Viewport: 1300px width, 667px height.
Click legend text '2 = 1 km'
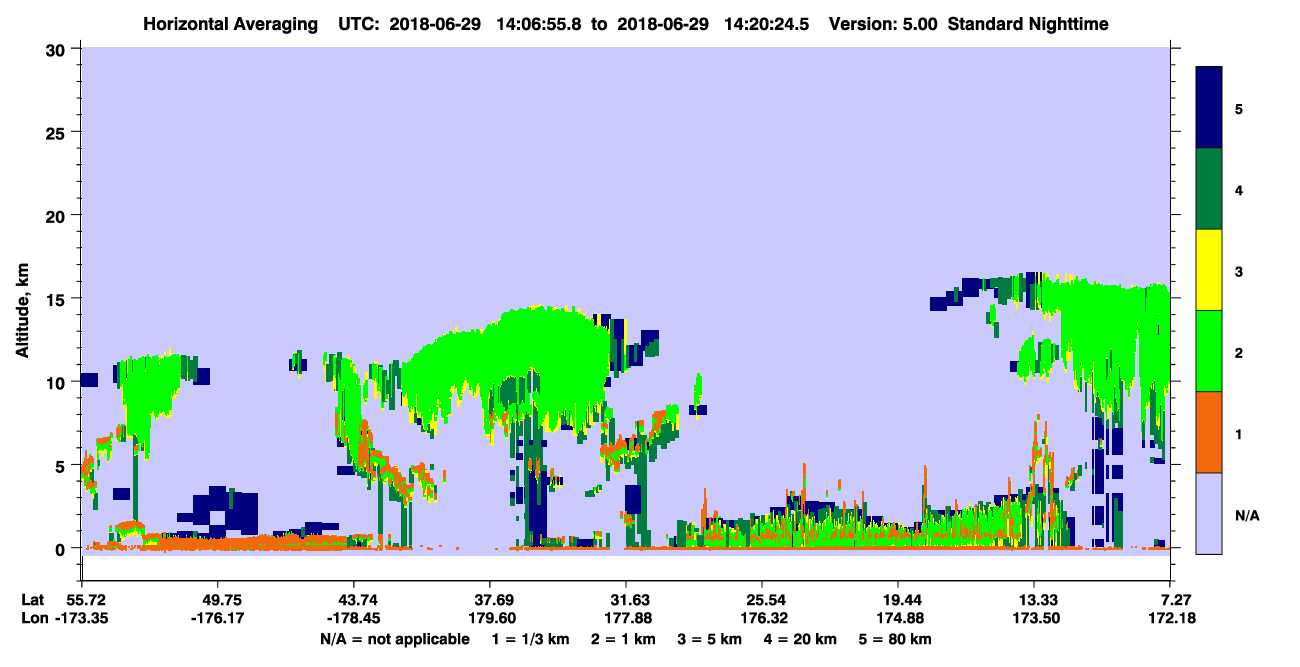622,639
